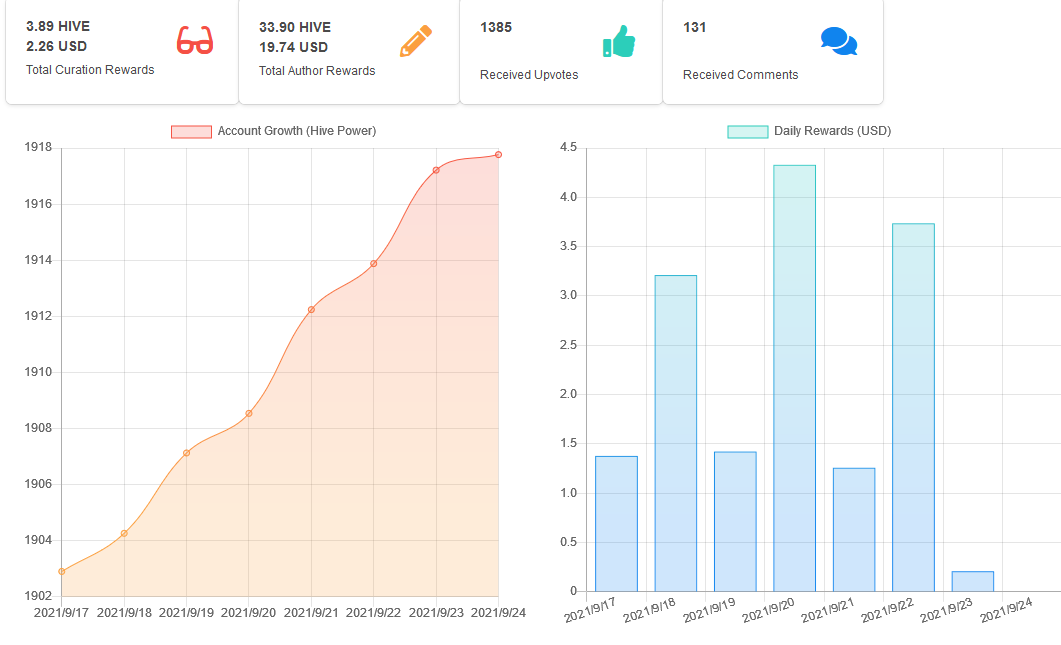1061x645 pixels.
Task: Click the 1910 y-axis label
Action: click(38, 372)
